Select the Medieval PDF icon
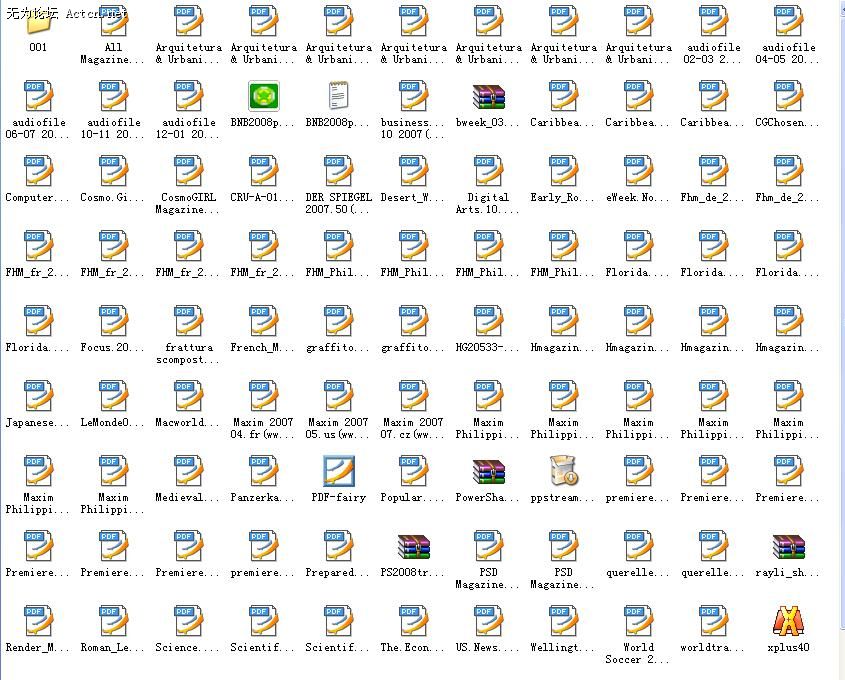 click(x=188, y=470)
